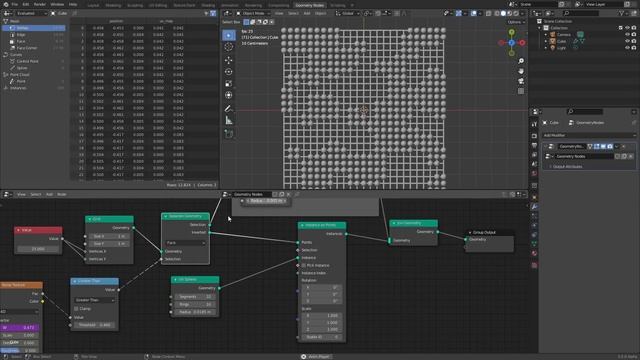The height and width of the screenshot is (360, 640).
Task: Open the Add Modifier dropdown
Action: click(589, 135)
